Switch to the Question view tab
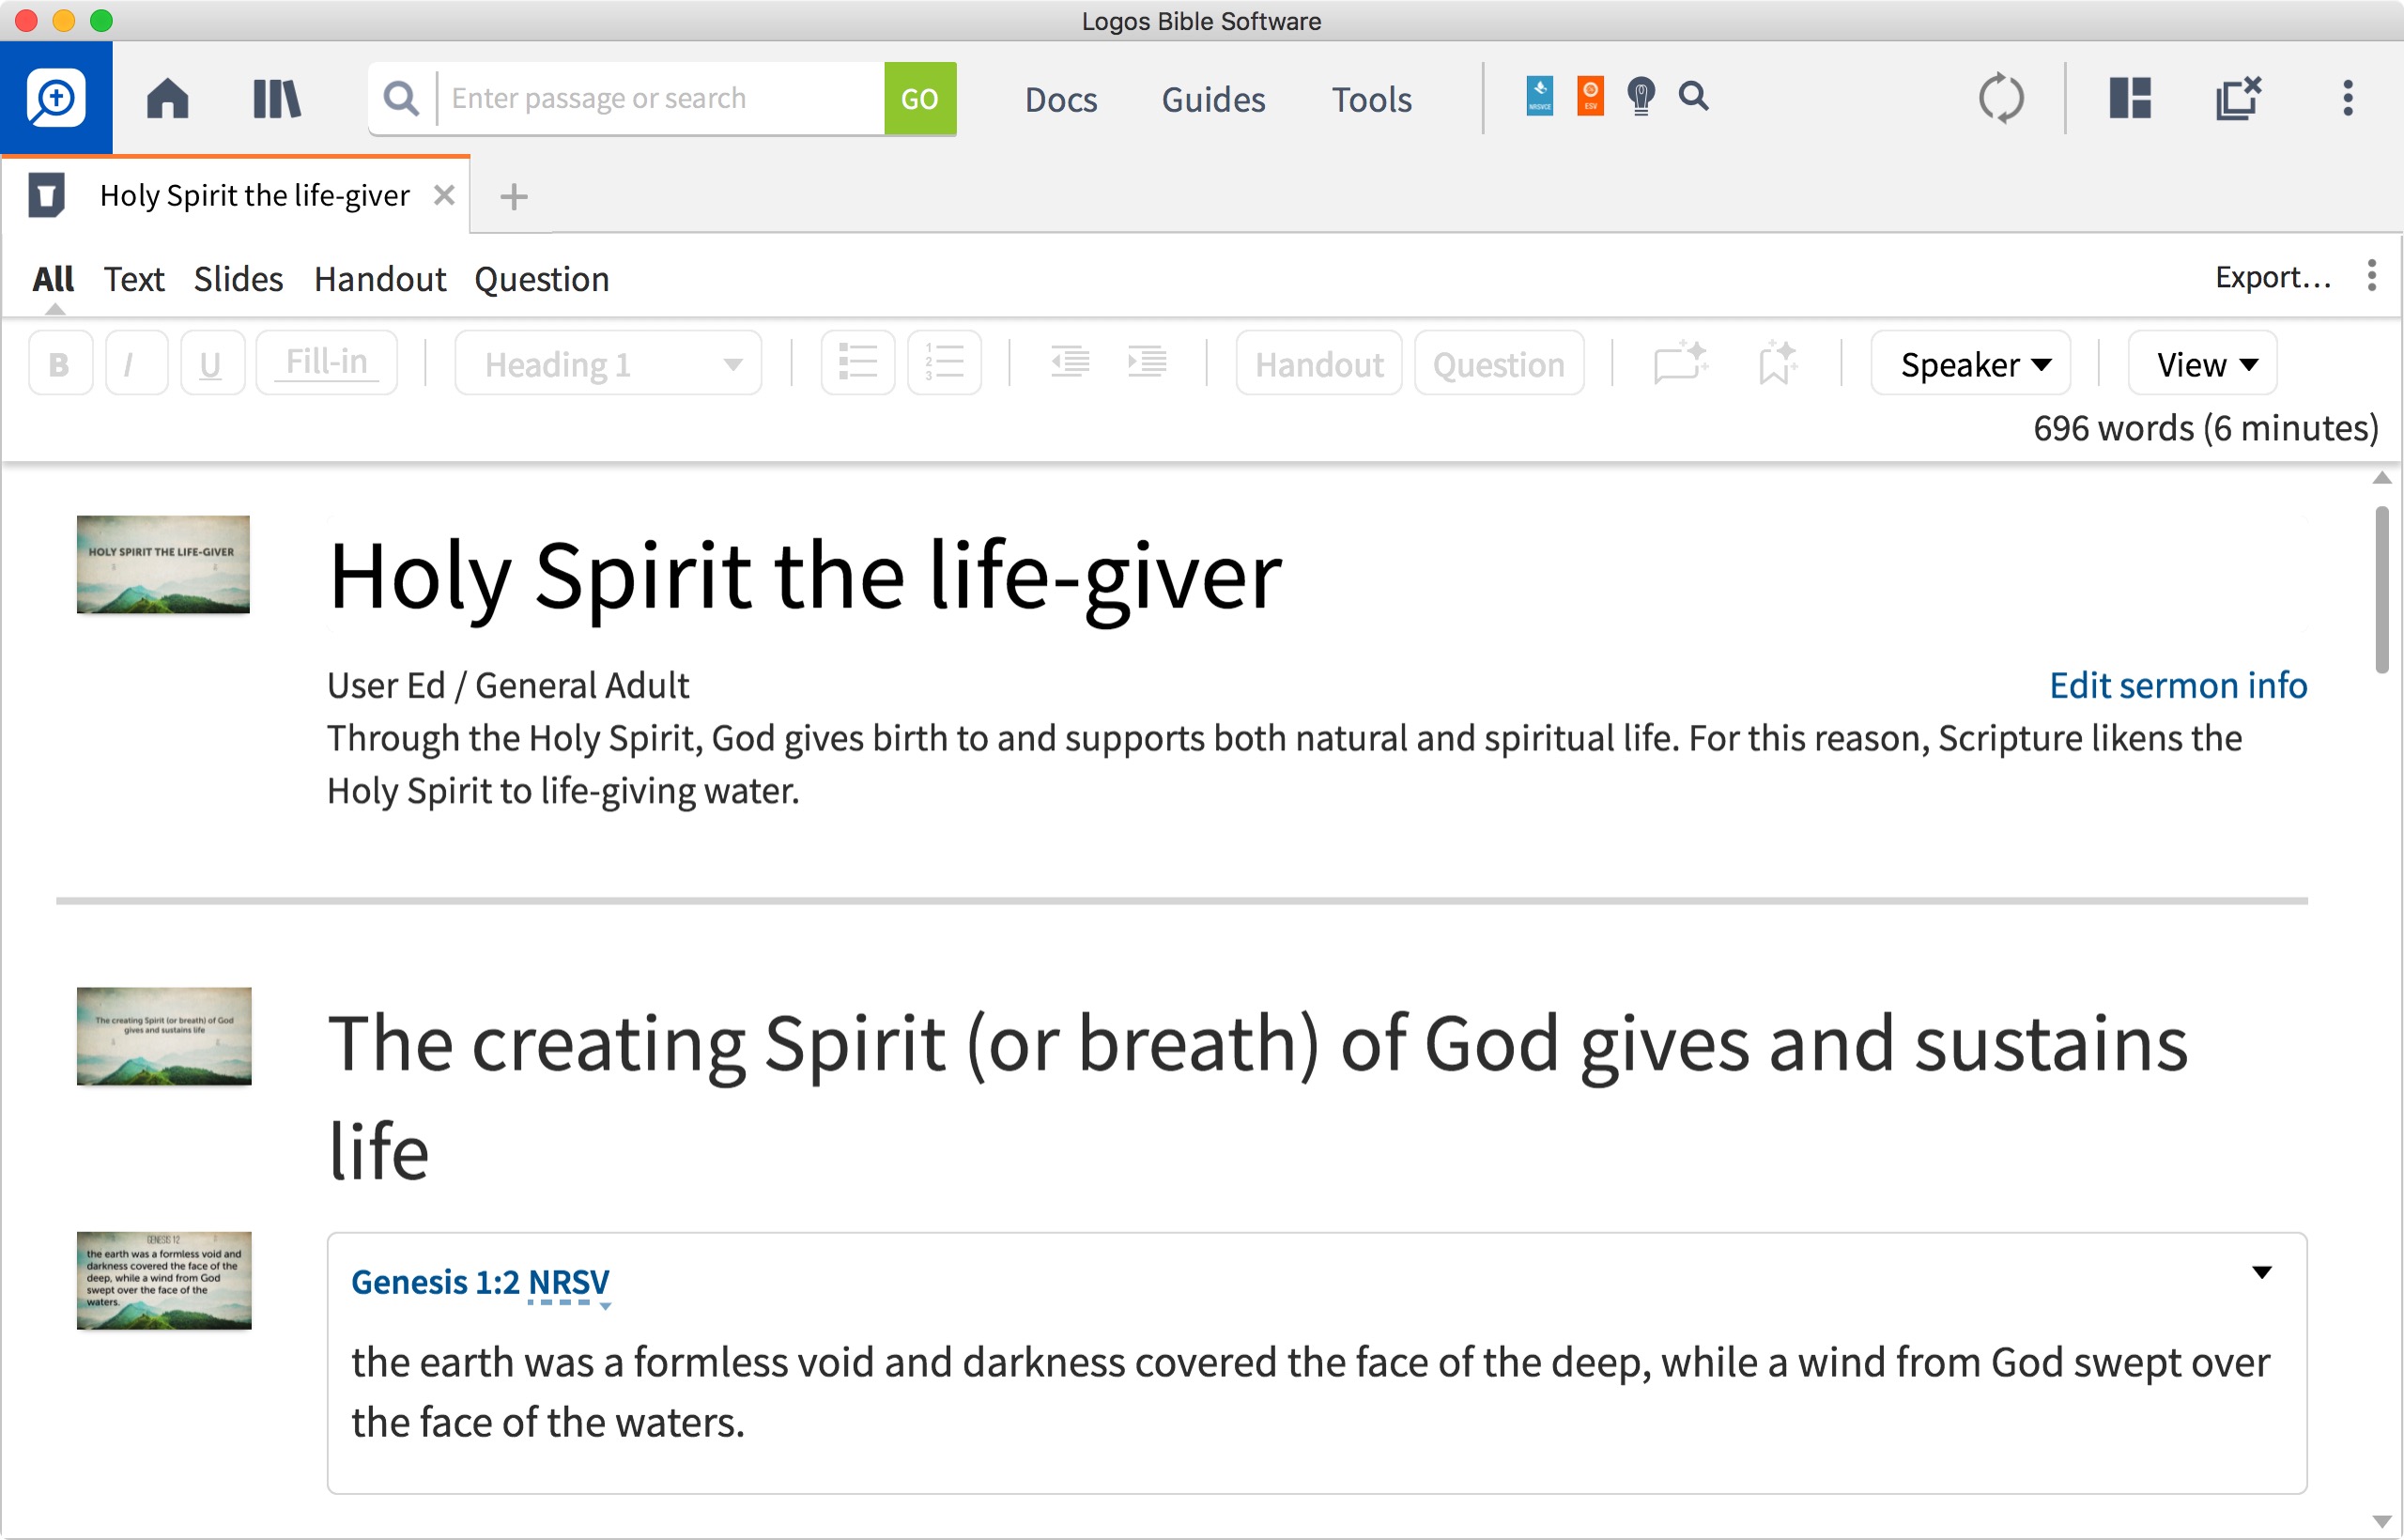Screen dimensions: 2404x1540 click(x=541, y=279)
